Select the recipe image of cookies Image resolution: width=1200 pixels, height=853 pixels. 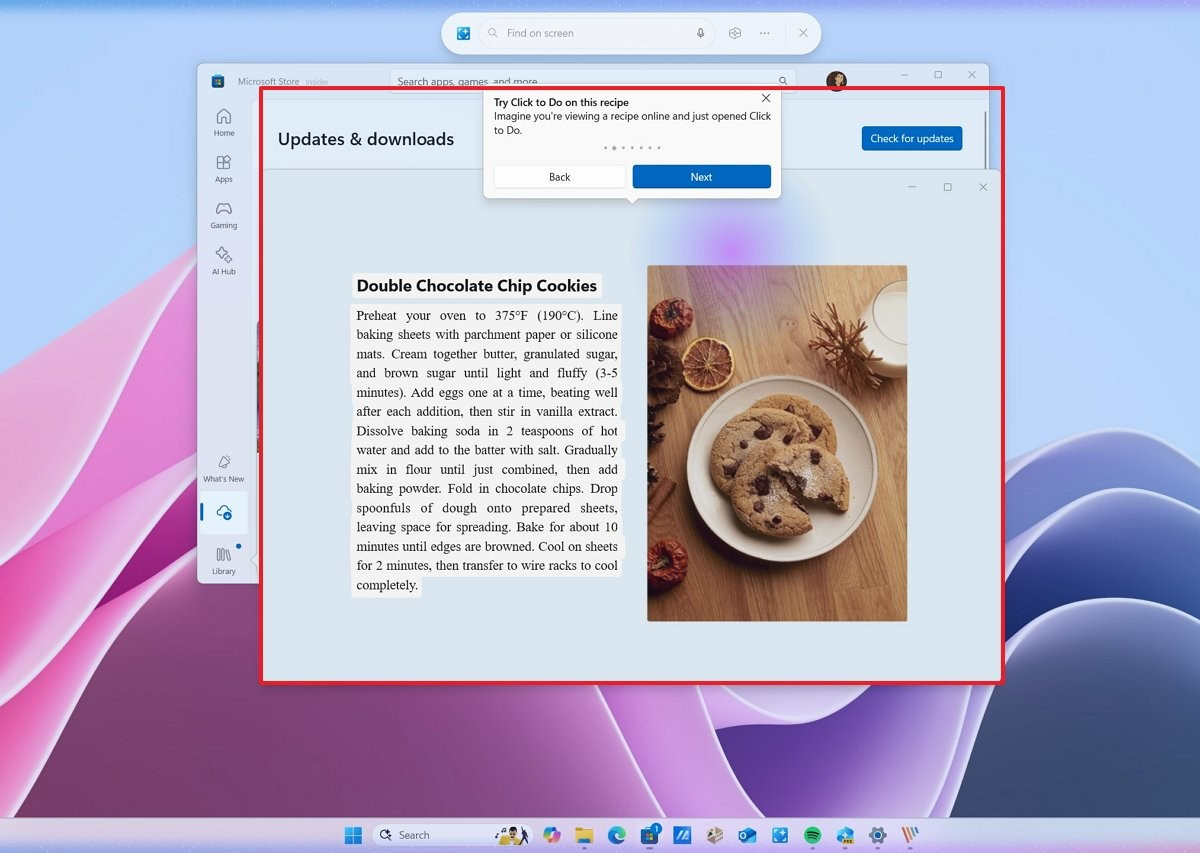click(776, 442)
